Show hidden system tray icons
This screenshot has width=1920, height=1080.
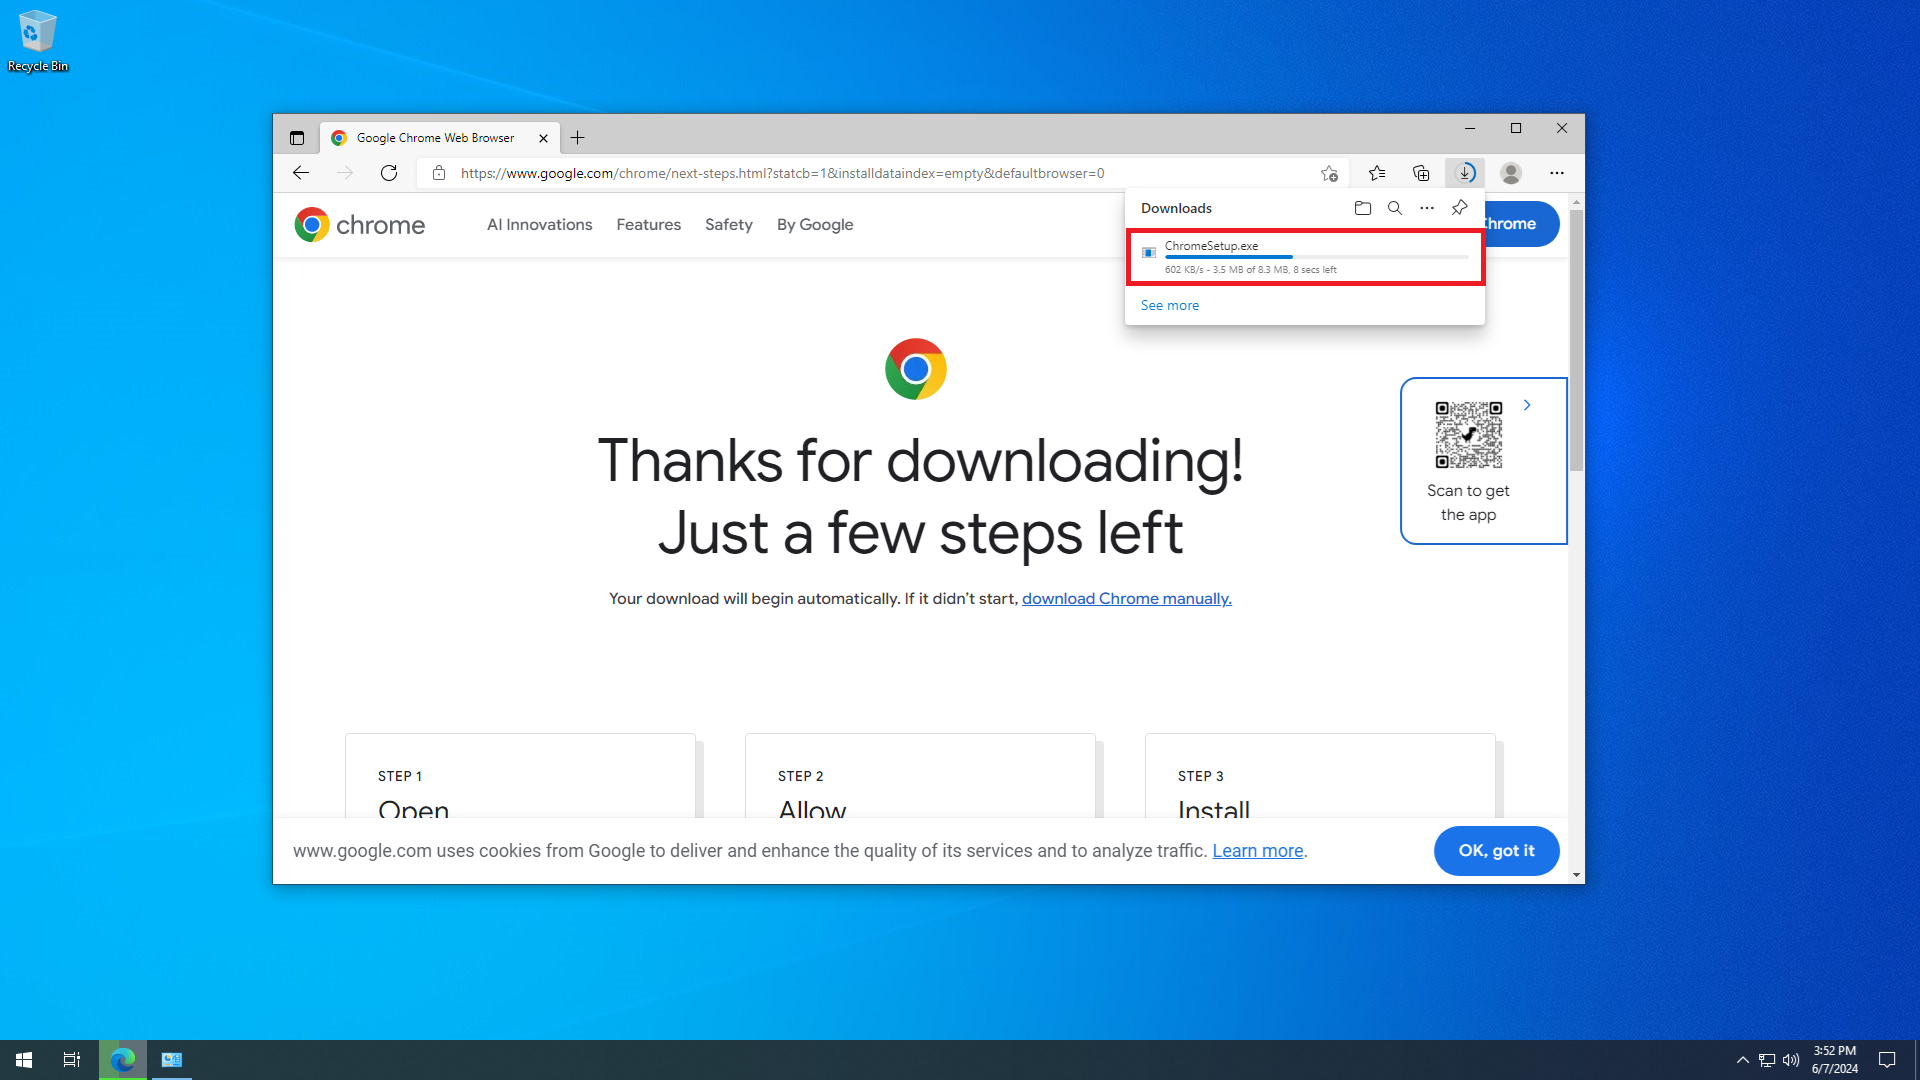pos(1743,1060)
